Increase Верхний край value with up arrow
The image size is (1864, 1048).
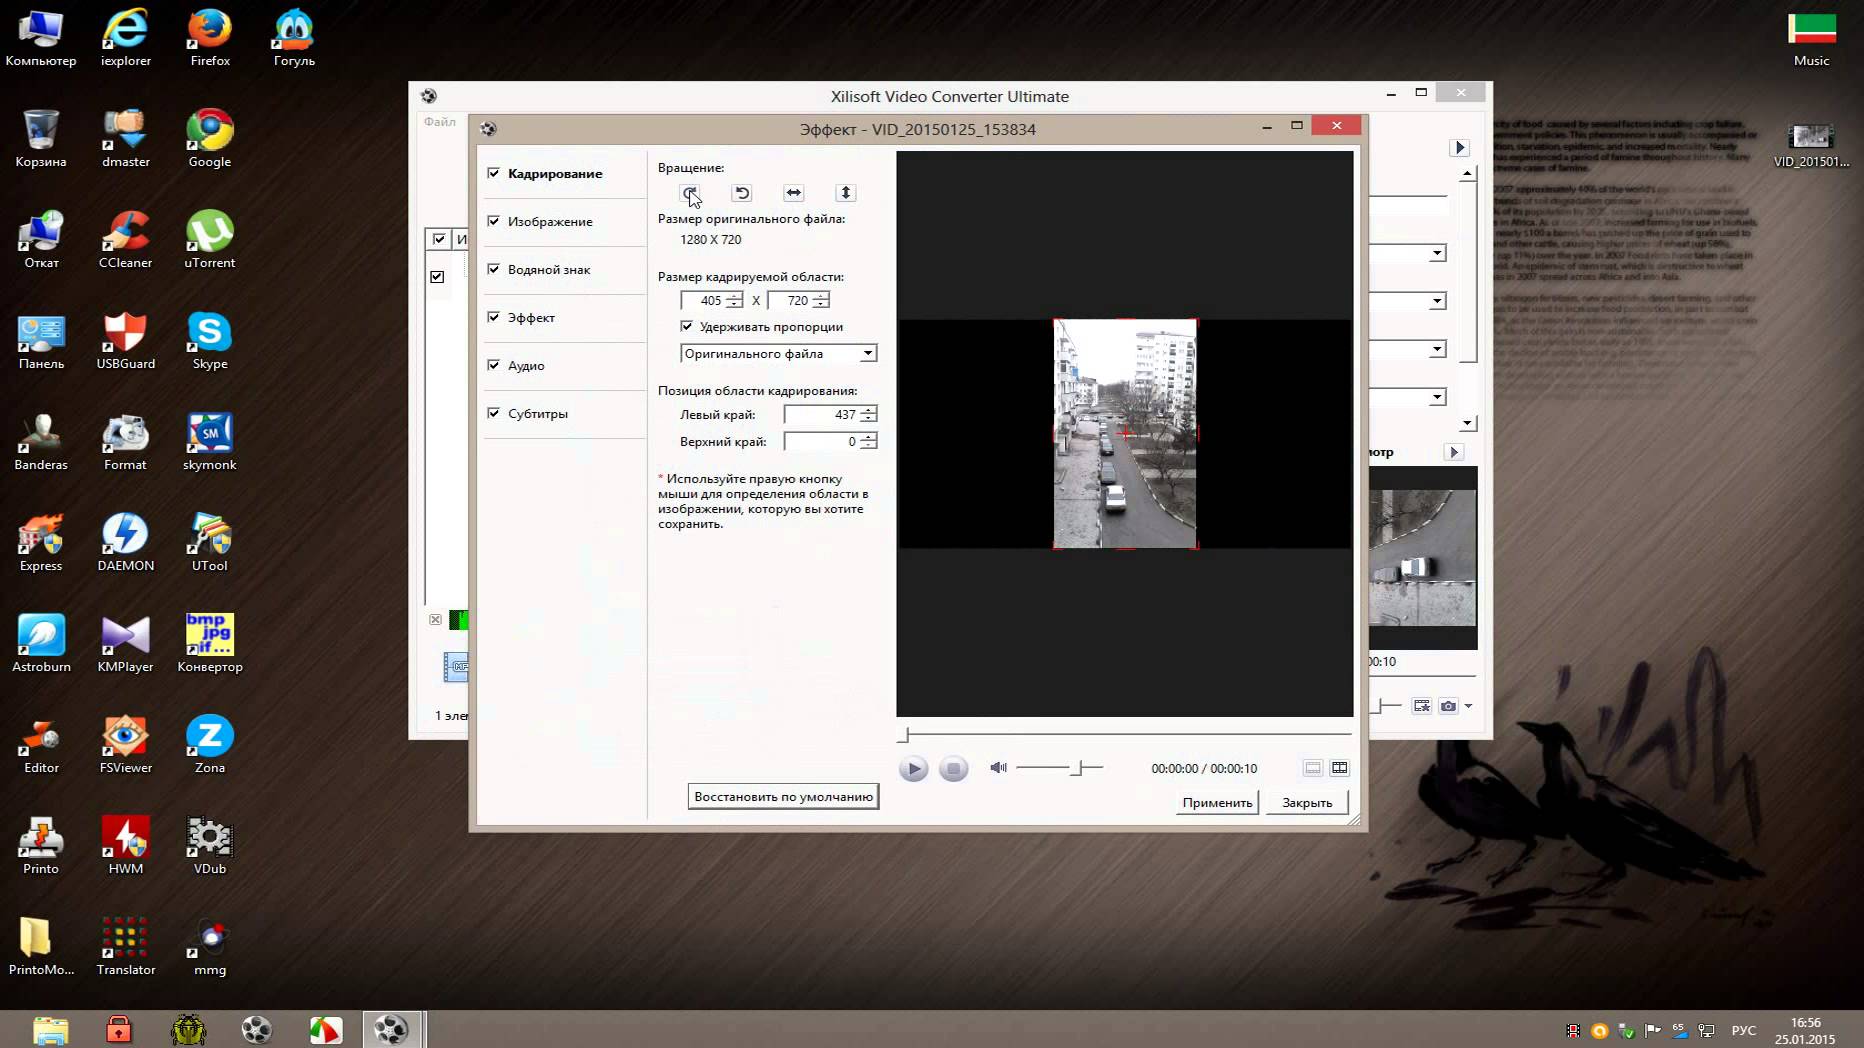coord(869,437)
